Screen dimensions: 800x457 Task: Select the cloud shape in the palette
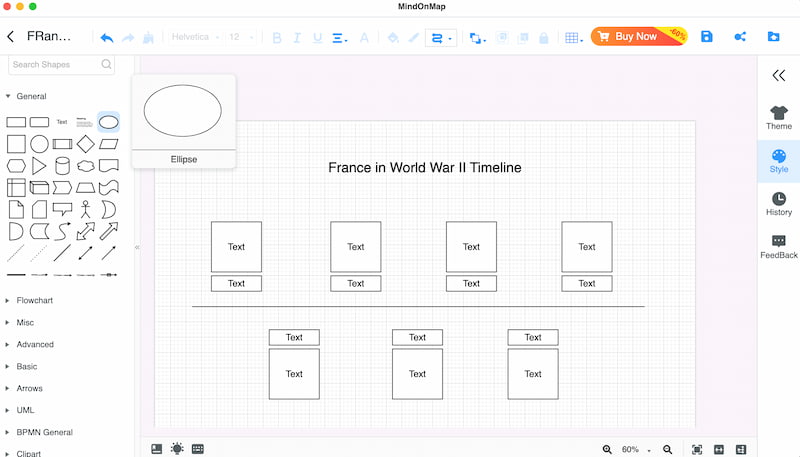pos(85,166)
